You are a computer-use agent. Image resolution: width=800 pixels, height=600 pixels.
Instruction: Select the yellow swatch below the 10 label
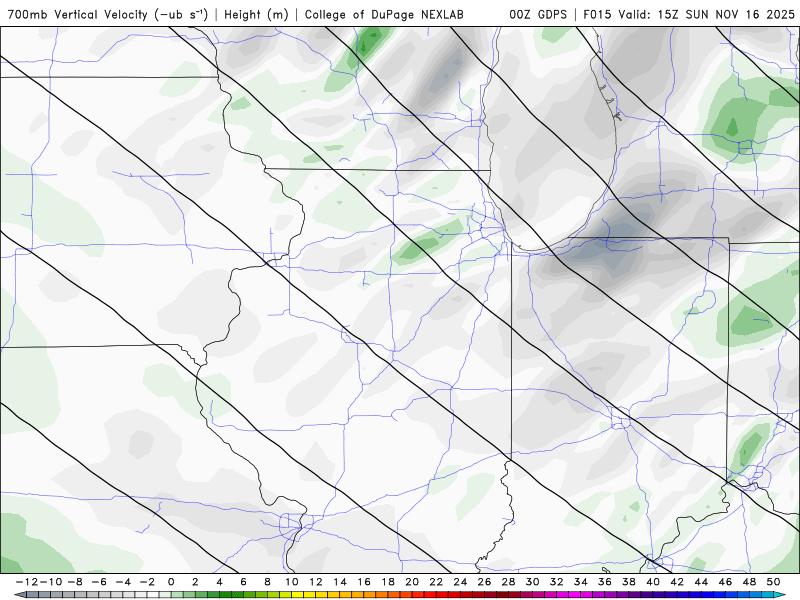click(x=297, y=595)
